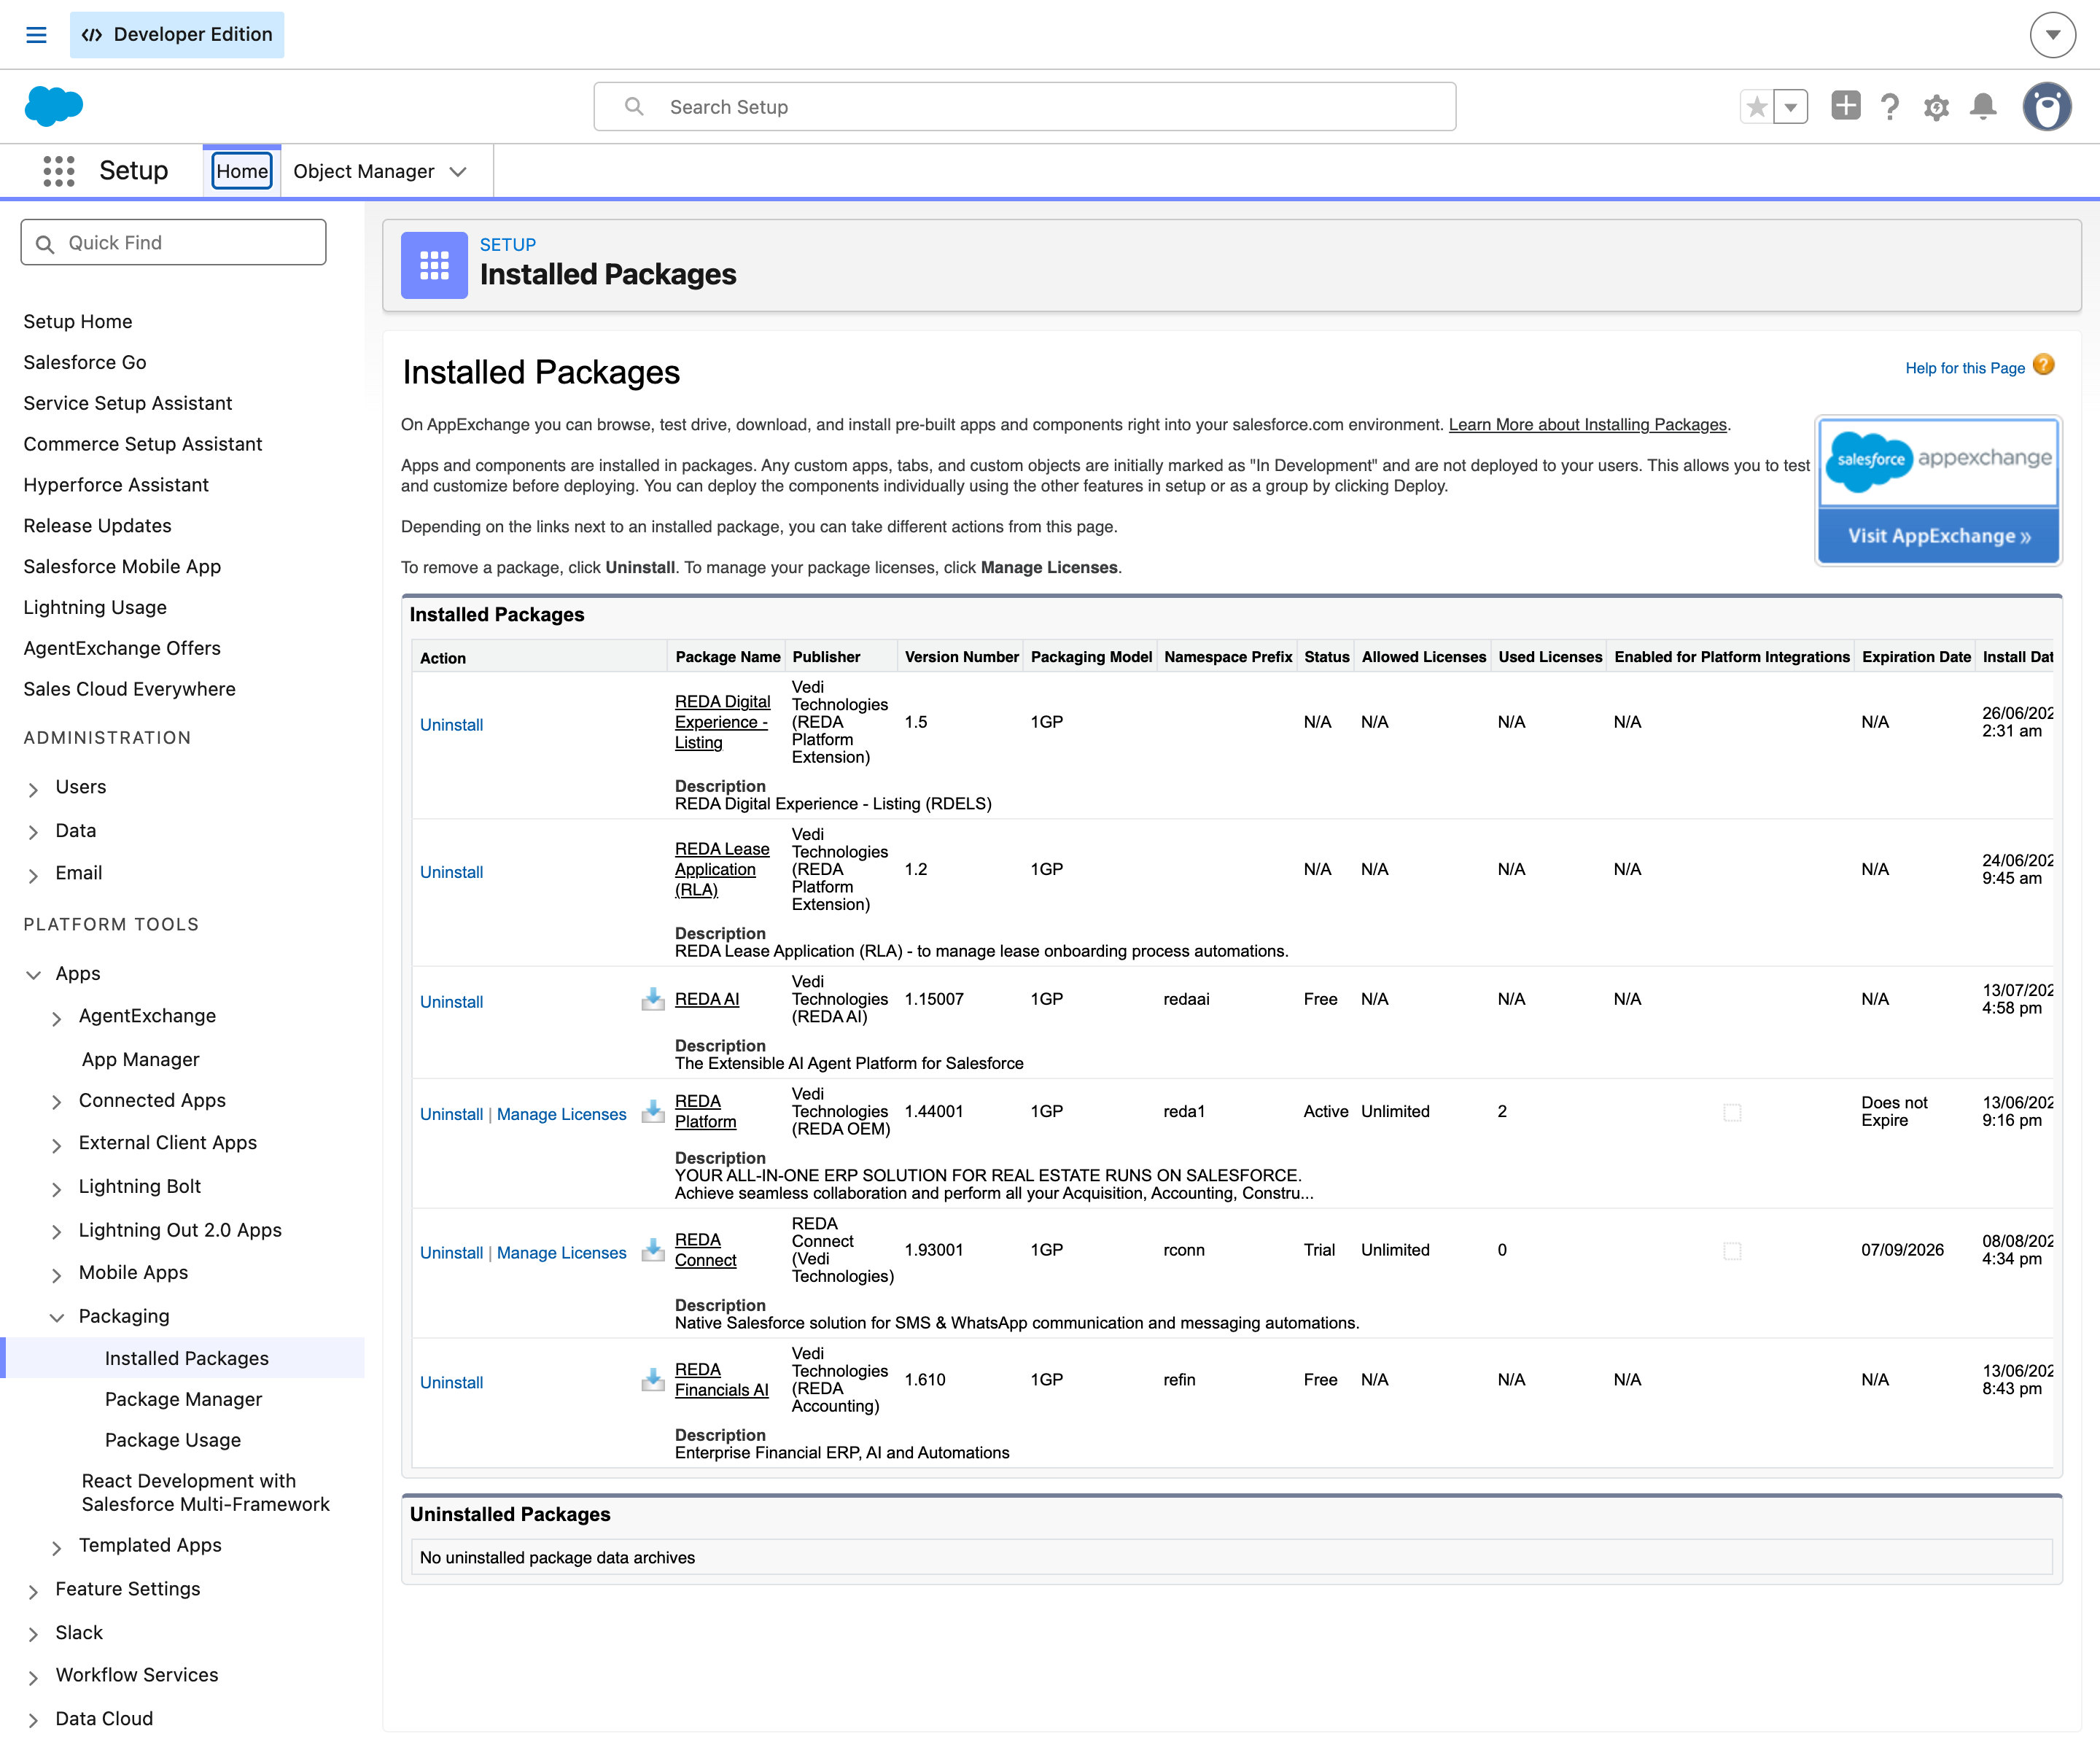The width and height of the screenshot is (2100, 1750).
Task: Click the orange help icon next to Help for this Page
Action: point(2044,365)
